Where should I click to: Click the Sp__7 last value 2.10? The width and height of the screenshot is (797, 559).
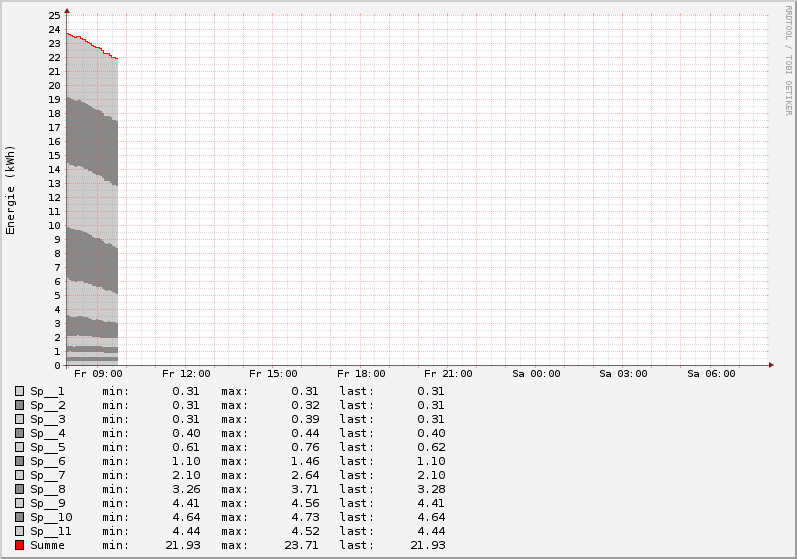(429, 475)
